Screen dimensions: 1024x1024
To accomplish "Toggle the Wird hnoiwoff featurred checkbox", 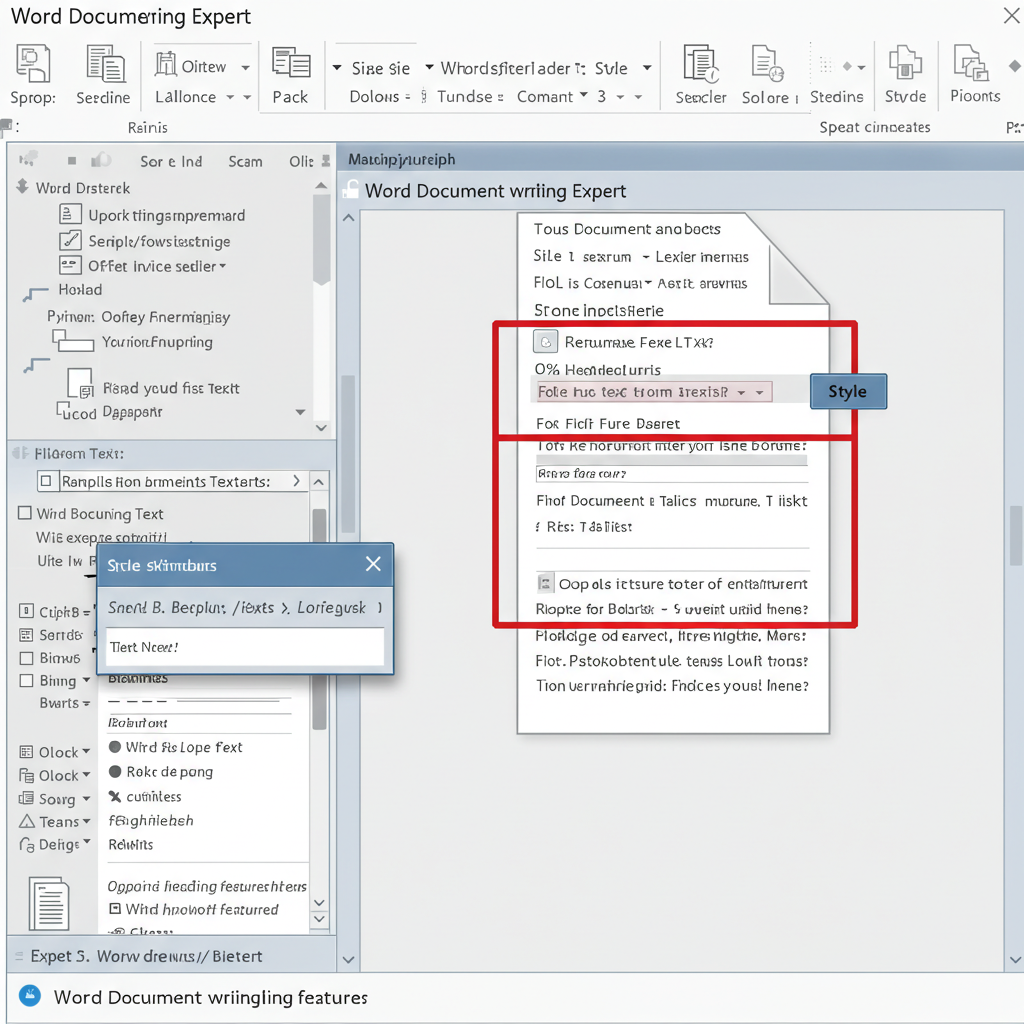I will [115, 908].
